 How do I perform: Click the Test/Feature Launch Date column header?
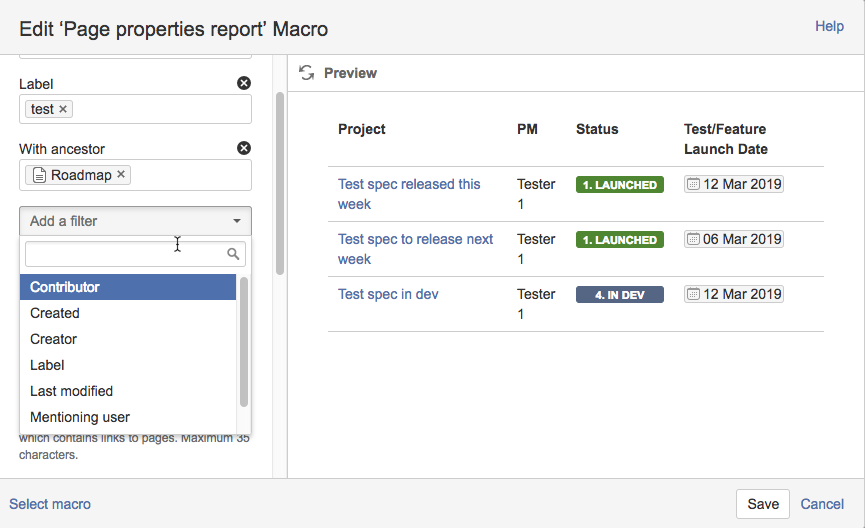pyautogui.click(x=725, y=139)
